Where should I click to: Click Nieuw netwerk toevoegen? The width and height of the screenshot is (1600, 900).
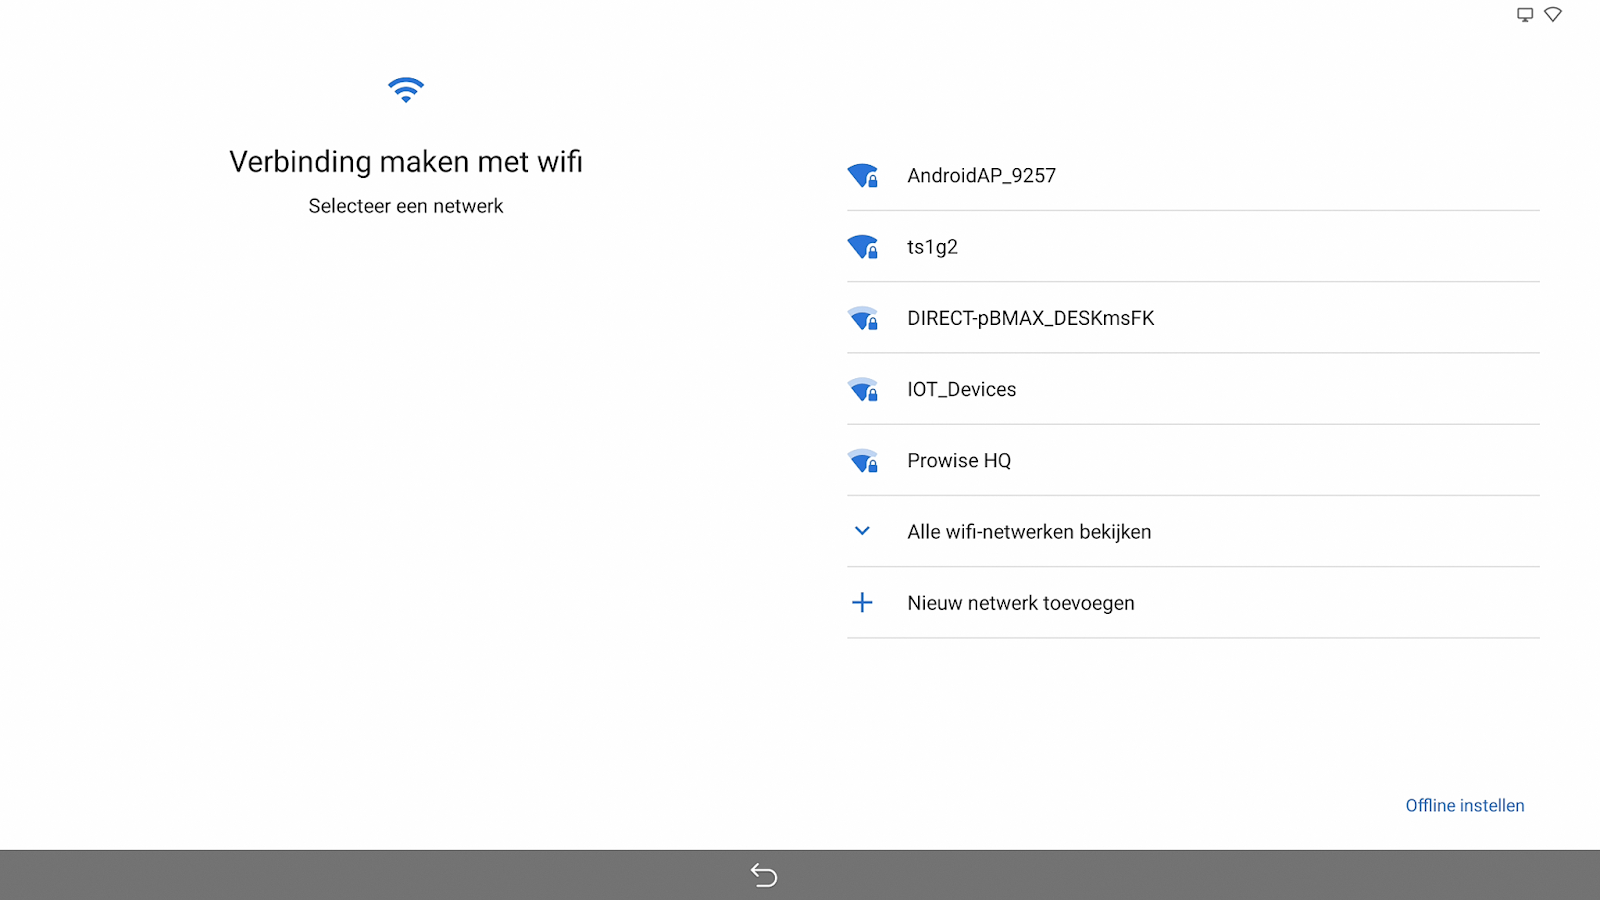(x=1020, y=603)
